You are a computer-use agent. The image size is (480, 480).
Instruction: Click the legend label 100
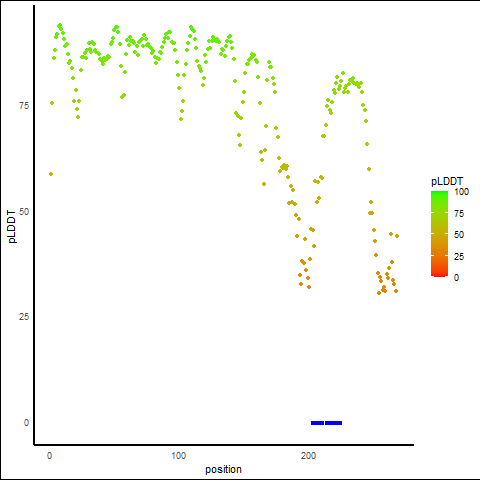[x=461, y=192]
